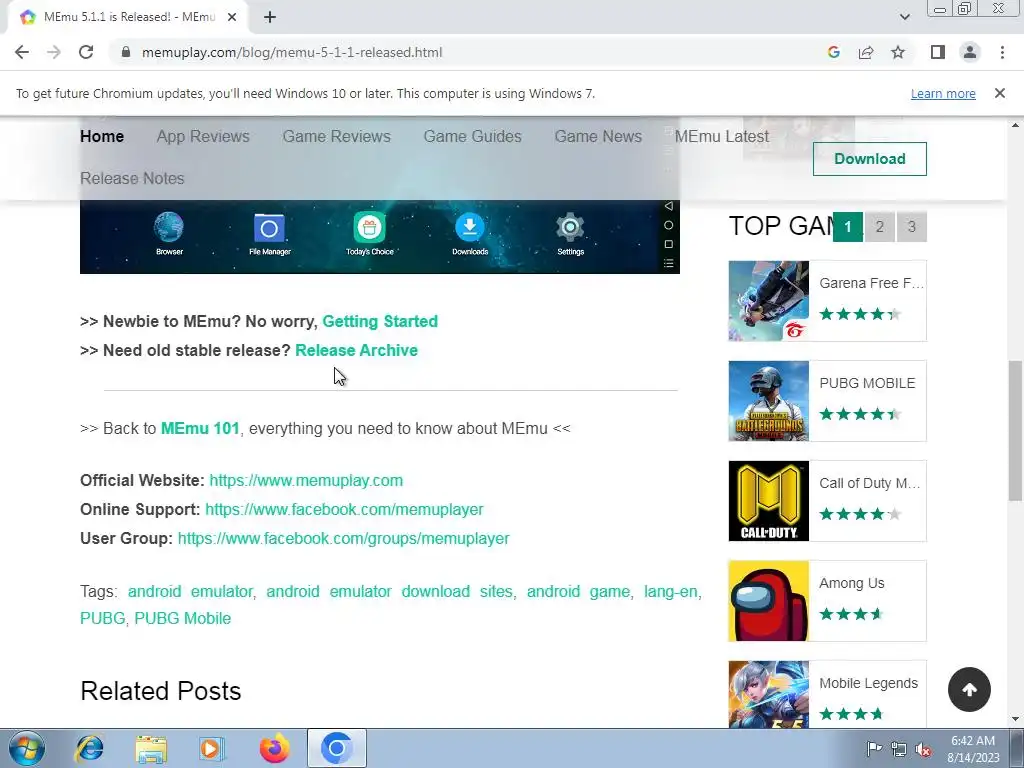The width and height of the screenshot is (1024, 768).
Task: Show Top Games page 1
Action: click(x=848, y=227)
